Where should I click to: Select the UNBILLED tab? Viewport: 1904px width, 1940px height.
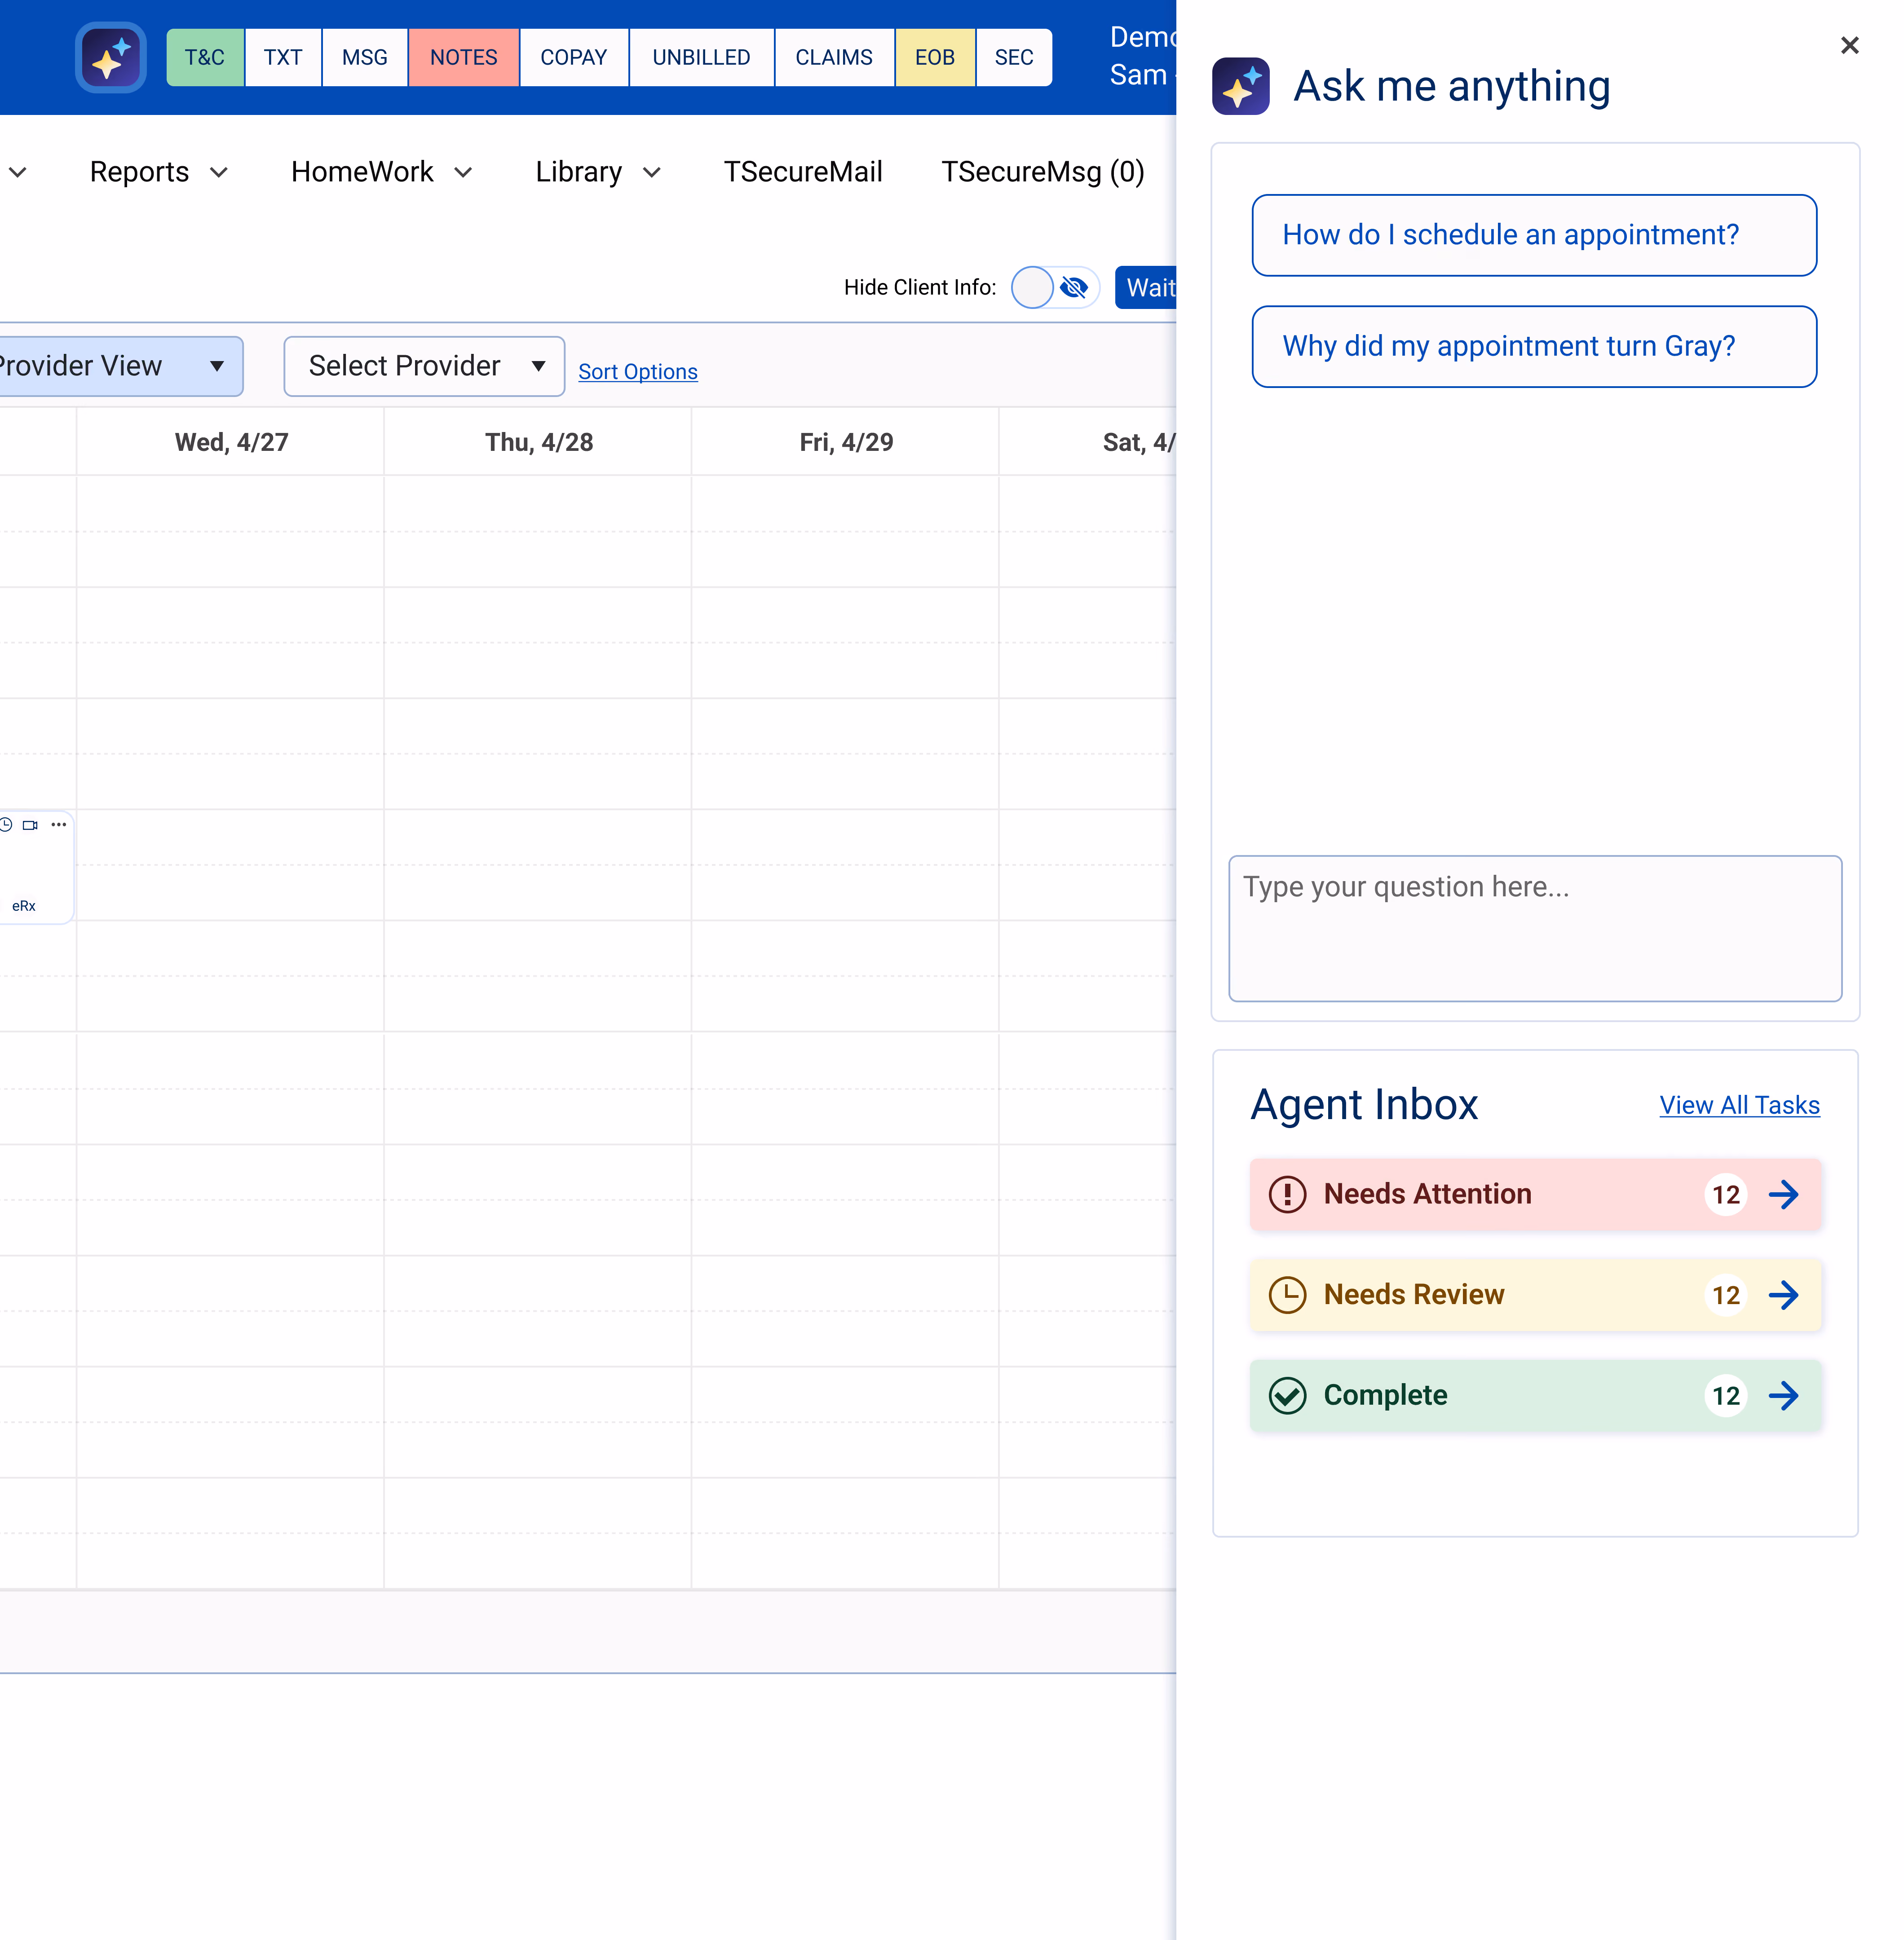coord(701,58)
